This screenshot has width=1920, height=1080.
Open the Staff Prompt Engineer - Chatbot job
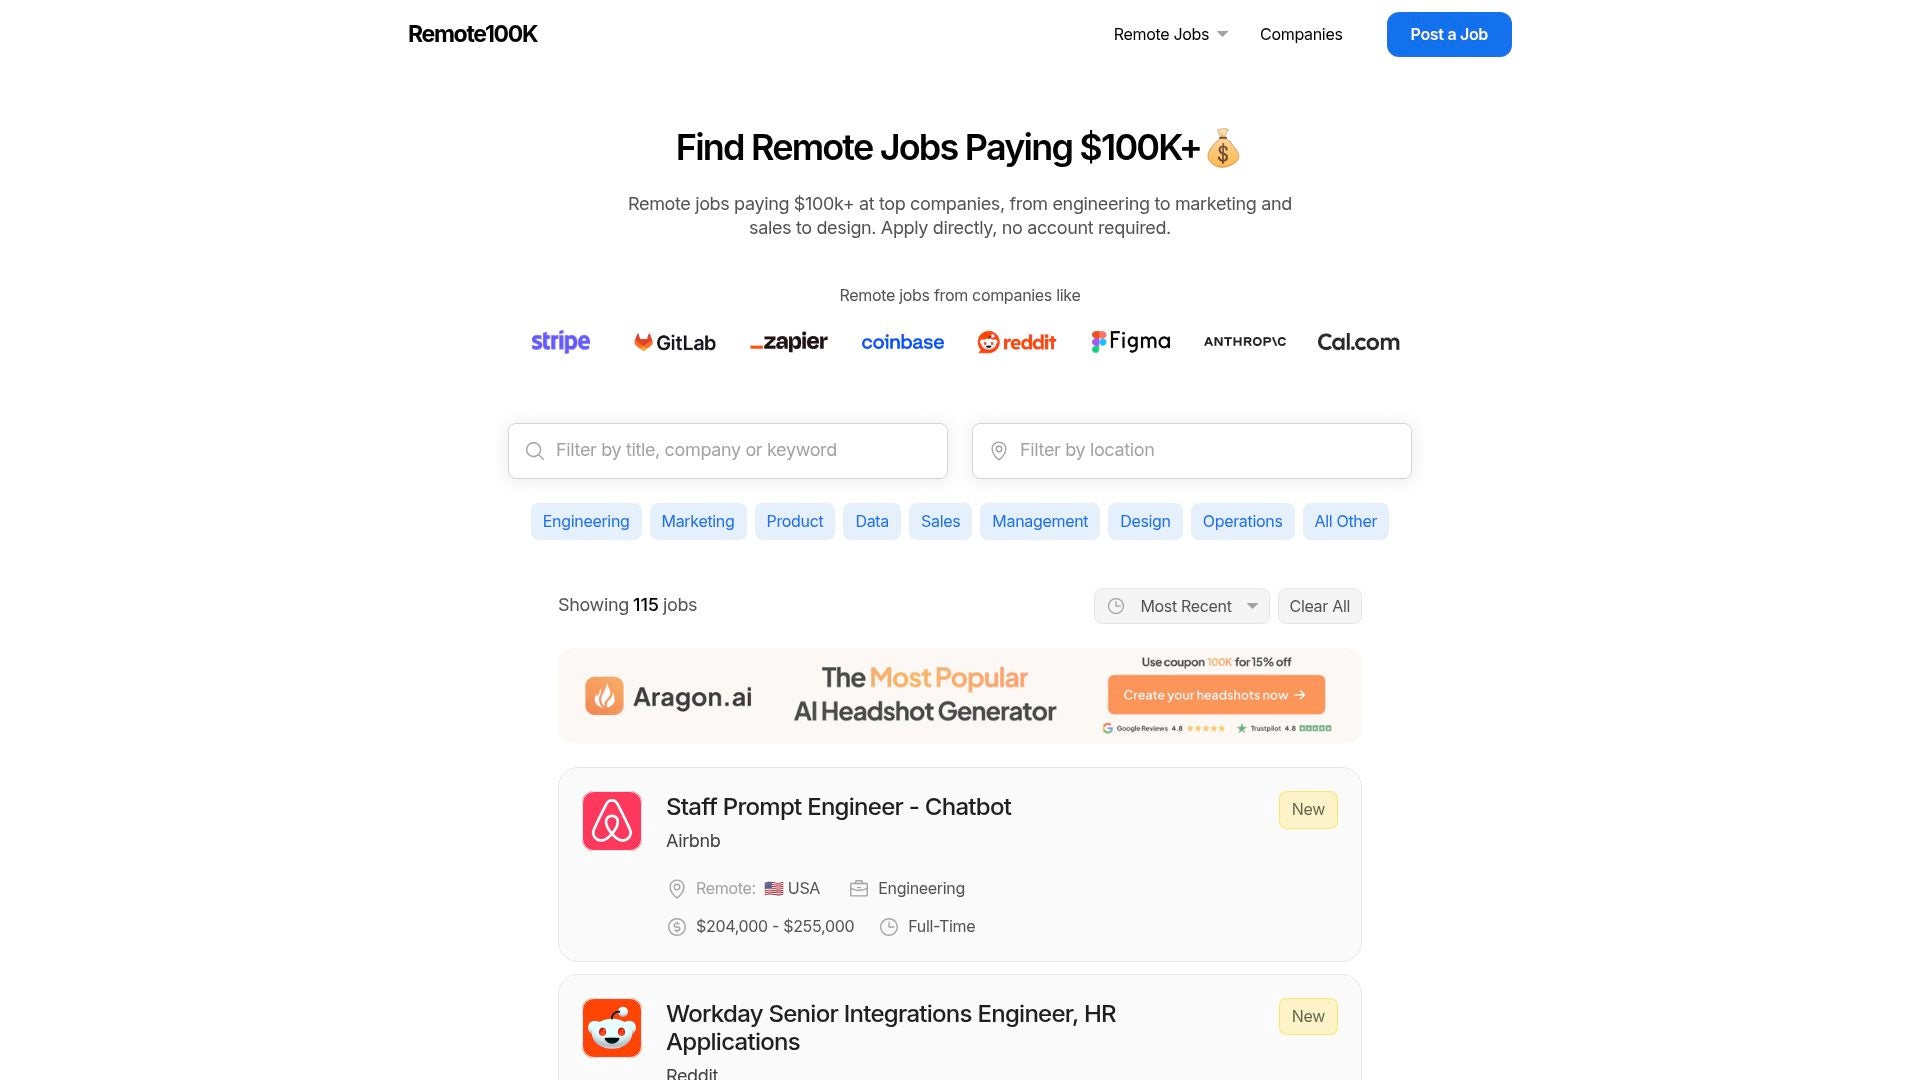click(838, 807)
